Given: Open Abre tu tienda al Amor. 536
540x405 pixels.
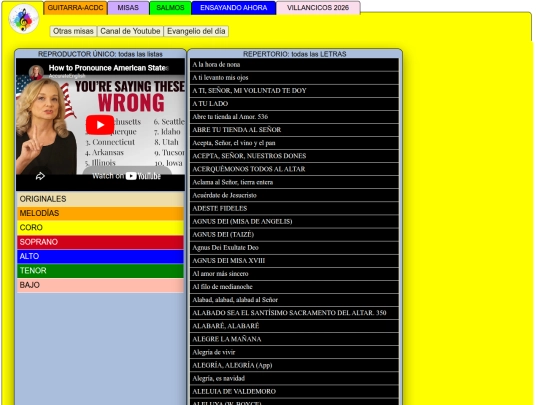Looking at the screenshot, I should tap(294, 117).
